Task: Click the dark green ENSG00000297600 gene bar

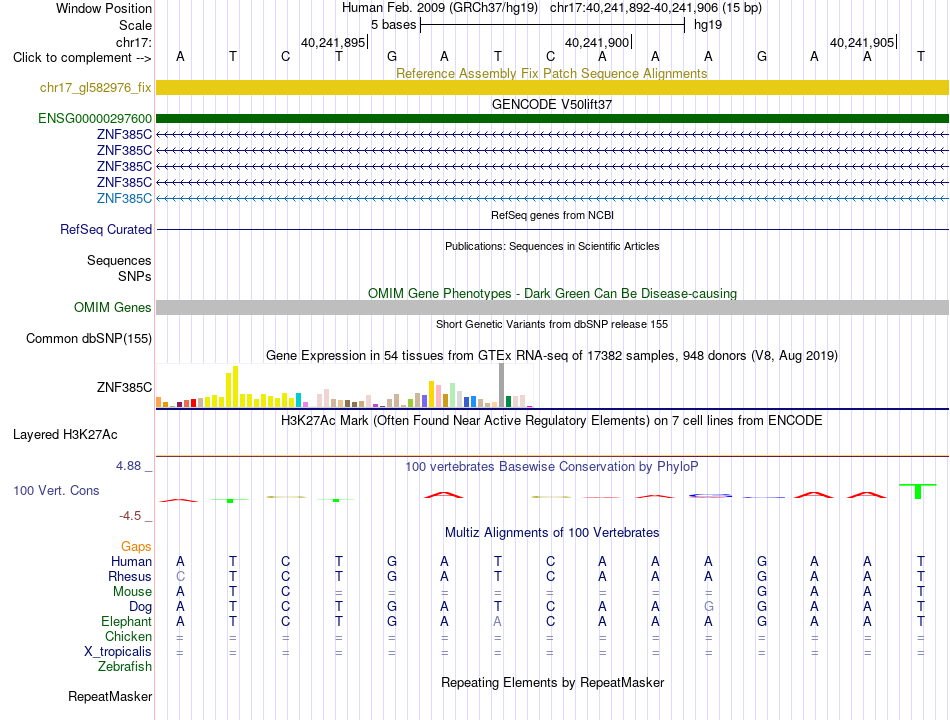Action: click(x=552, y=118)
